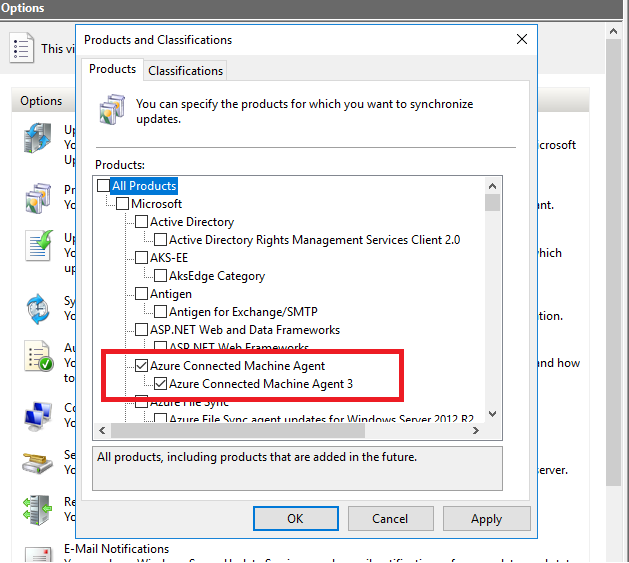Close the Products and Classifications dialog

[522, 39]
